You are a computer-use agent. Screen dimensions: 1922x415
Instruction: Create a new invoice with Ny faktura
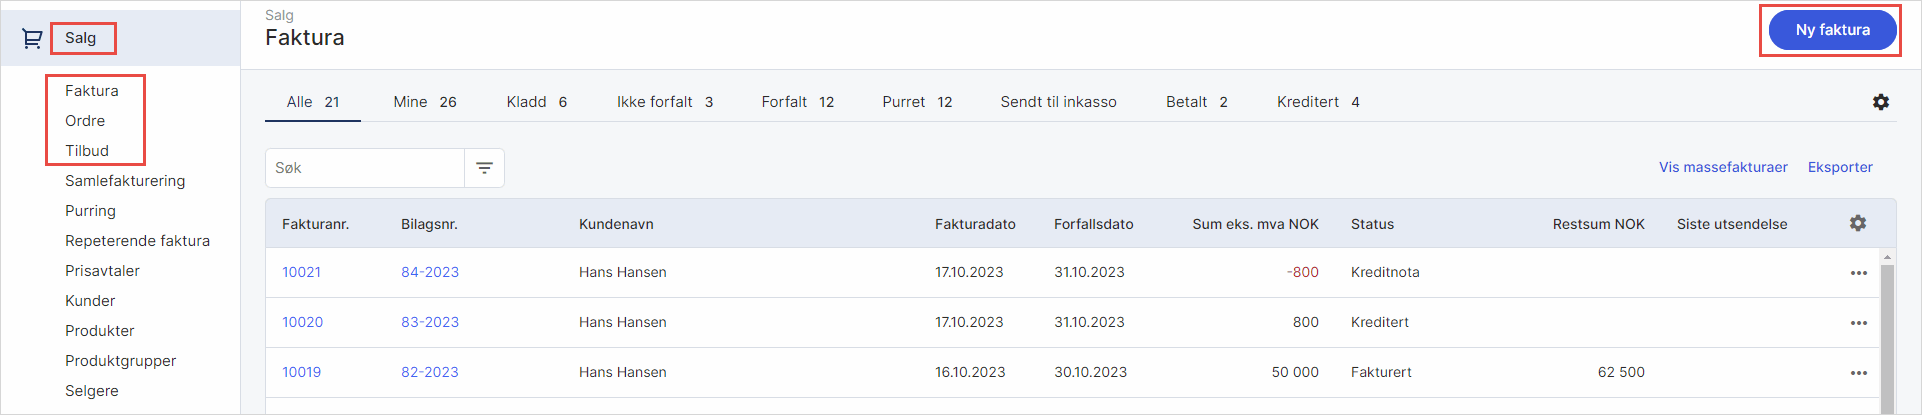coord(1832,30)
